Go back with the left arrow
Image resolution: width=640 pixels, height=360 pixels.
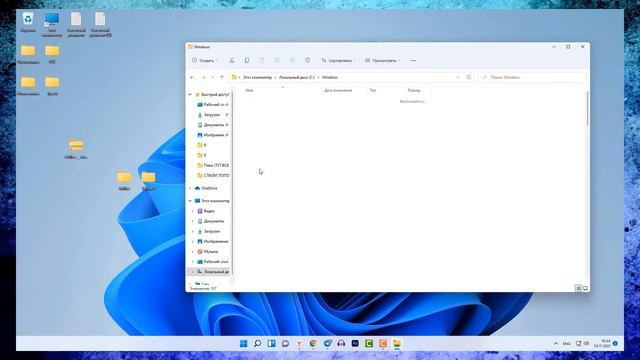pyautogui.click(x=192, y=77)
